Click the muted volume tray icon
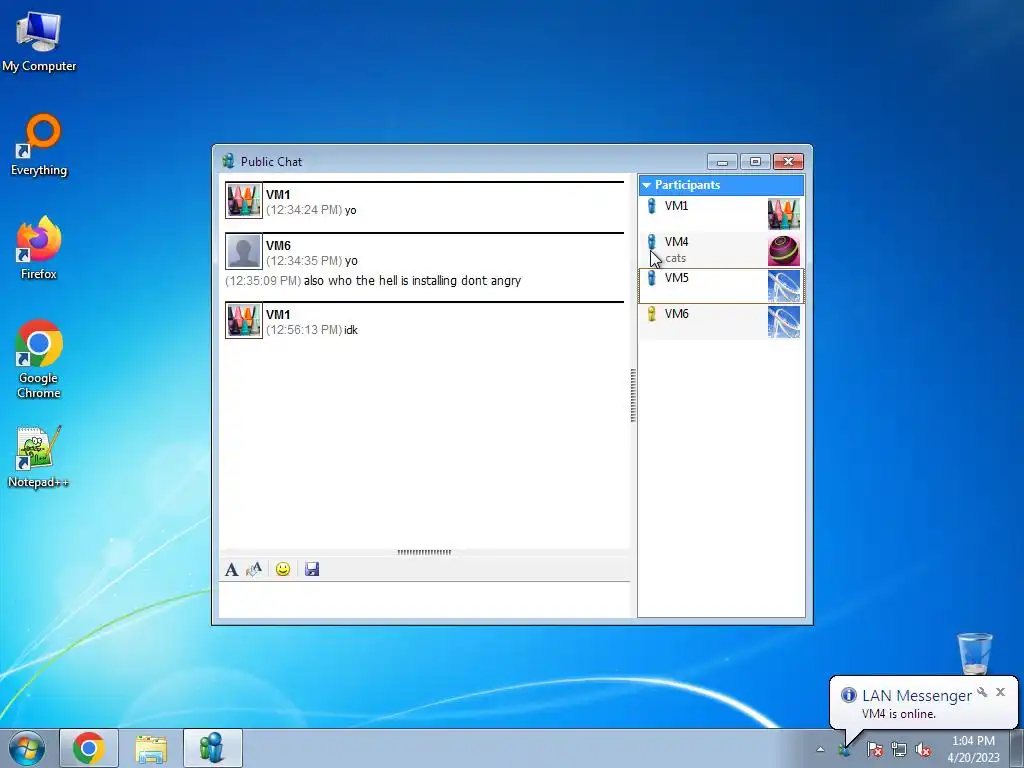 (923, 749)
